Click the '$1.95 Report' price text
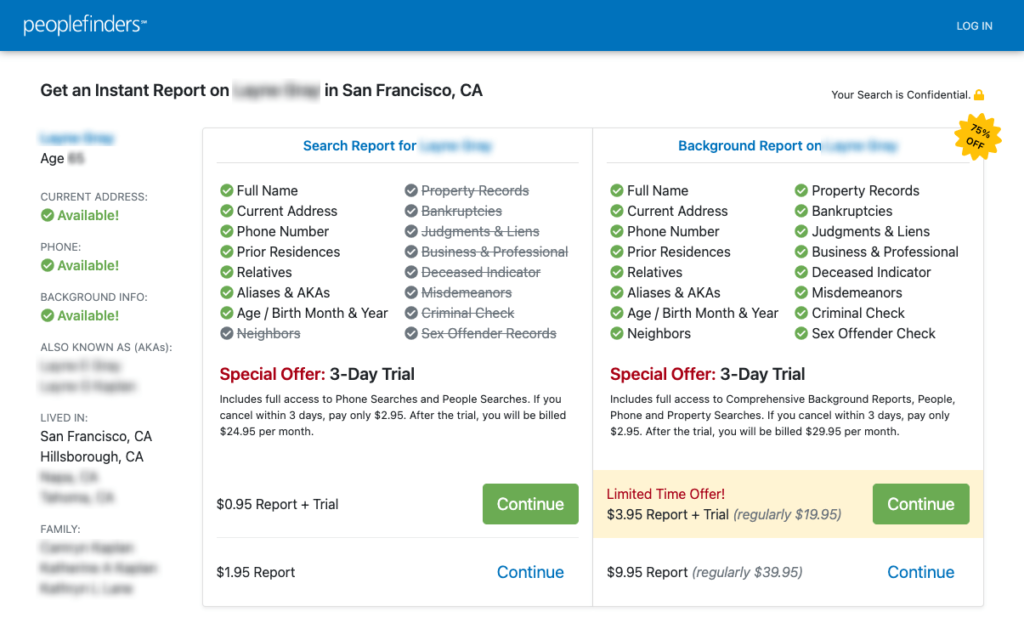 [x=256, y=572]
